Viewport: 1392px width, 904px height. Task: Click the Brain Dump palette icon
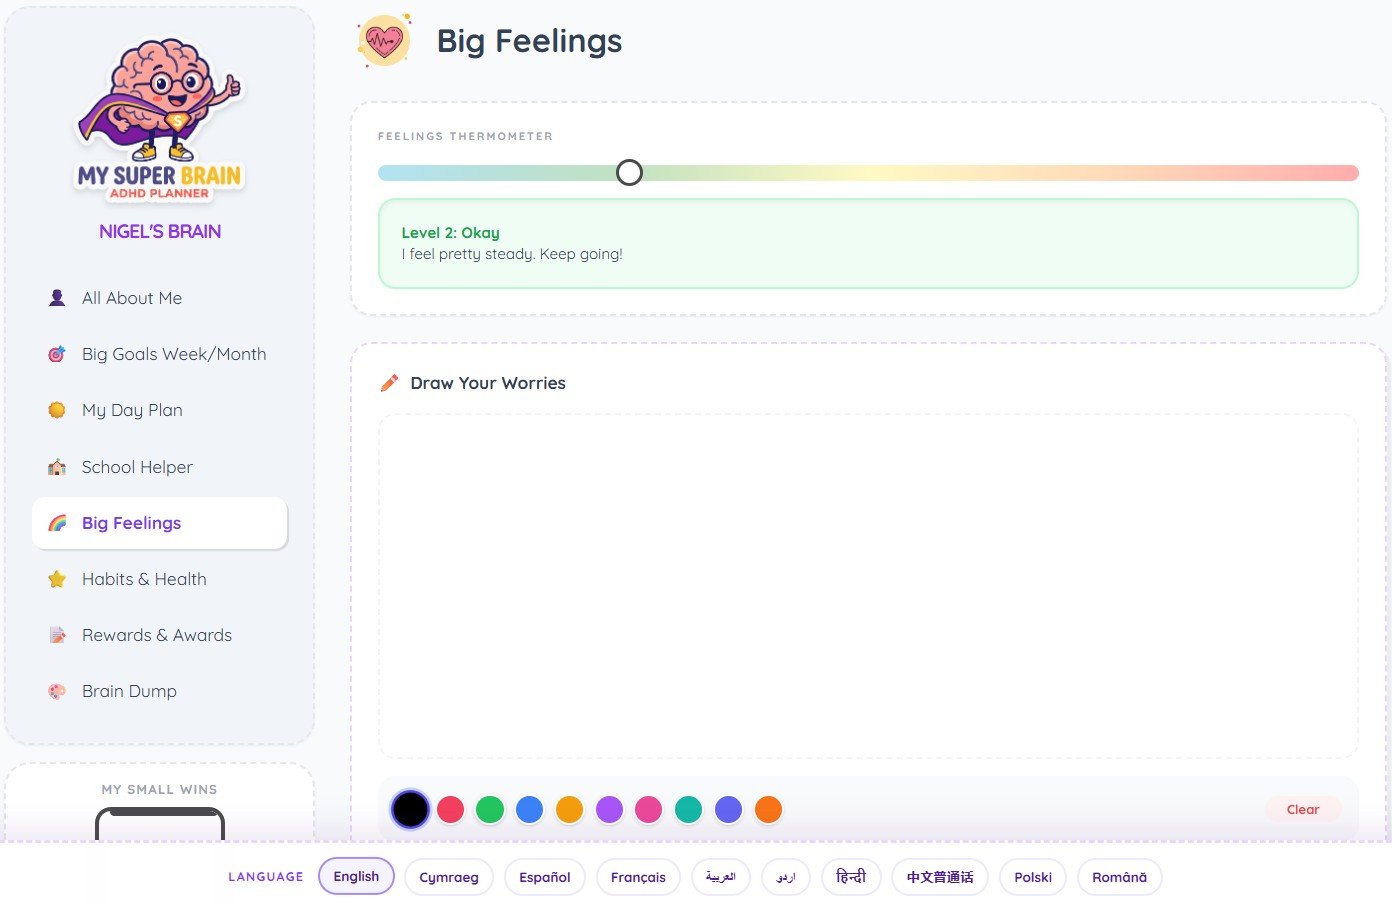coord(57,691)
